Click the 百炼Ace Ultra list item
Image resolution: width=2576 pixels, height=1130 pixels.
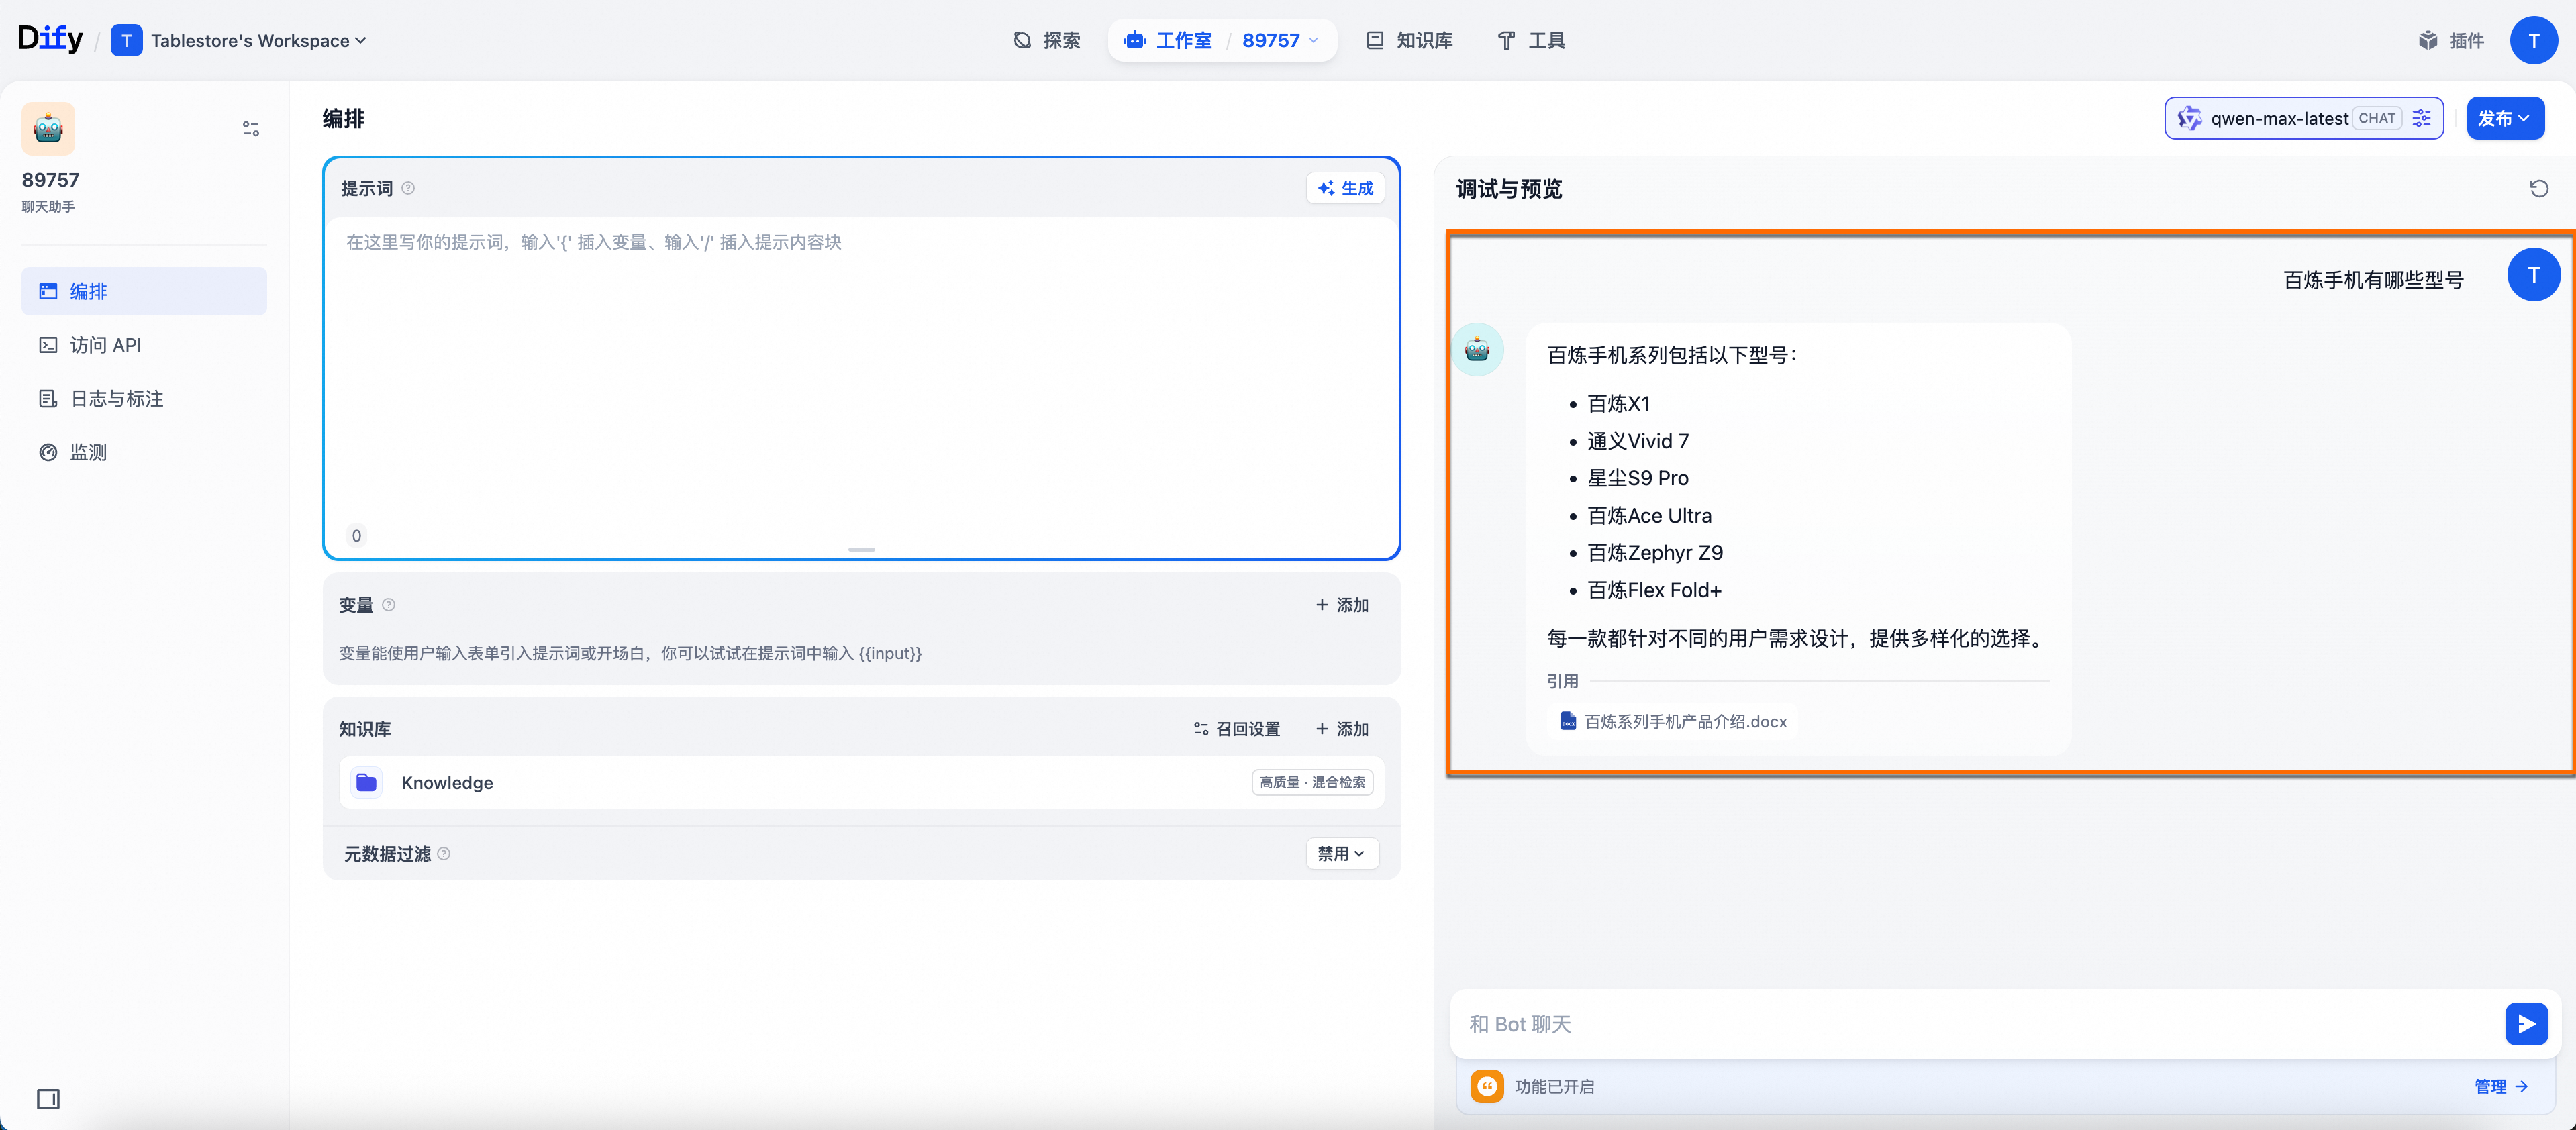[x=1649, y=516]
